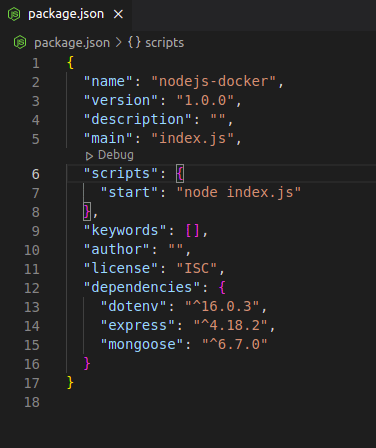The height and width of the screenshot is (448, 376).
Task: Click the breadcrumb chevron separator
Action: tap(119, 43)
